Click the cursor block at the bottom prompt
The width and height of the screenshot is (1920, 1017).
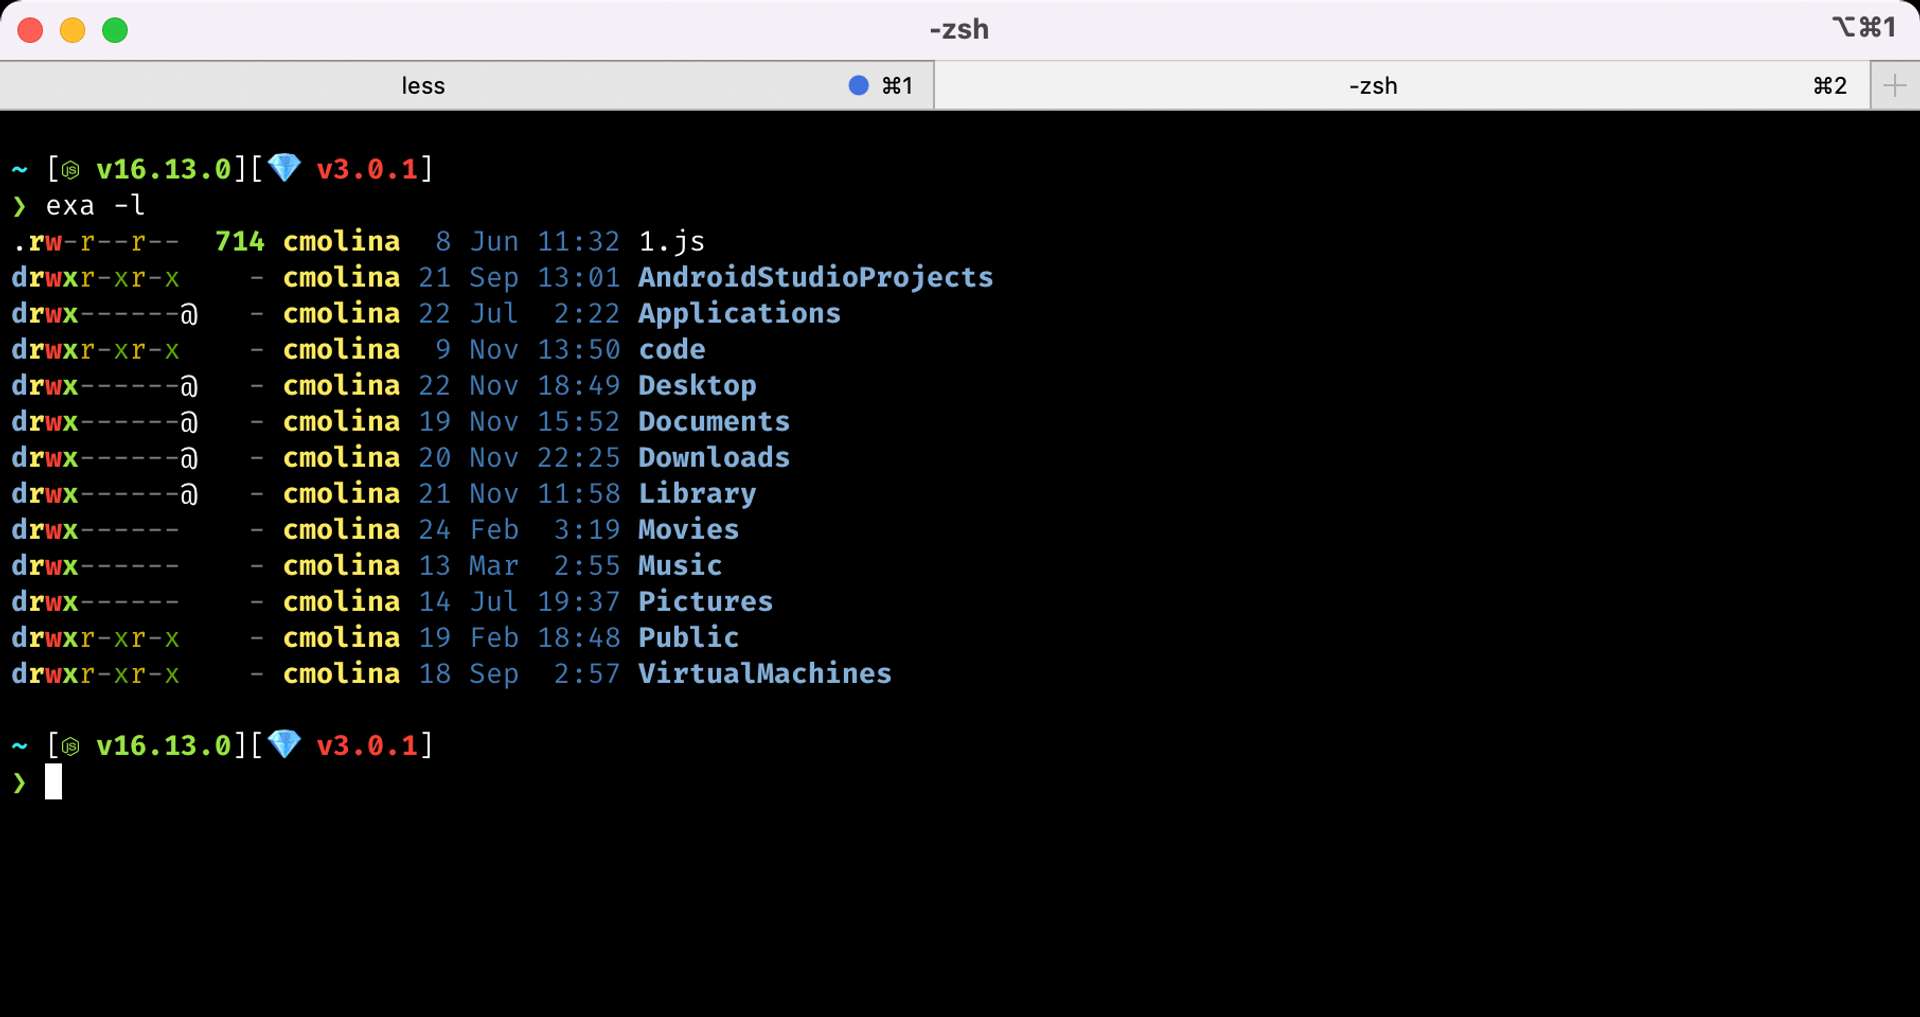53,781
